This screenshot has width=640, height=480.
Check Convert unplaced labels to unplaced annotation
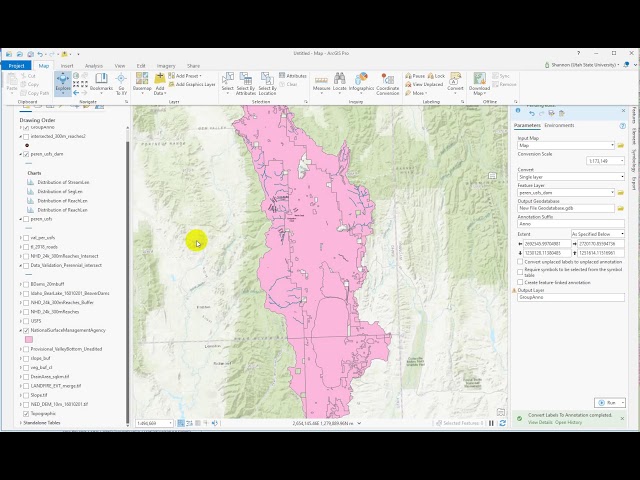point(520,262)
